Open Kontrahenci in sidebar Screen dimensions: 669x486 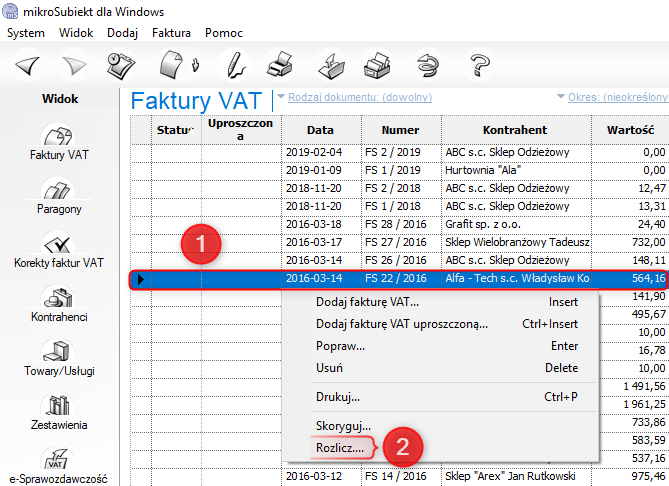59,306
